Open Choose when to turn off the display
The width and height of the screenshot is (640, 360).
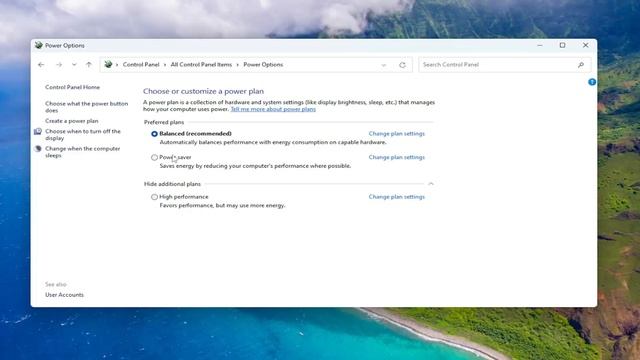click(83, 135)
